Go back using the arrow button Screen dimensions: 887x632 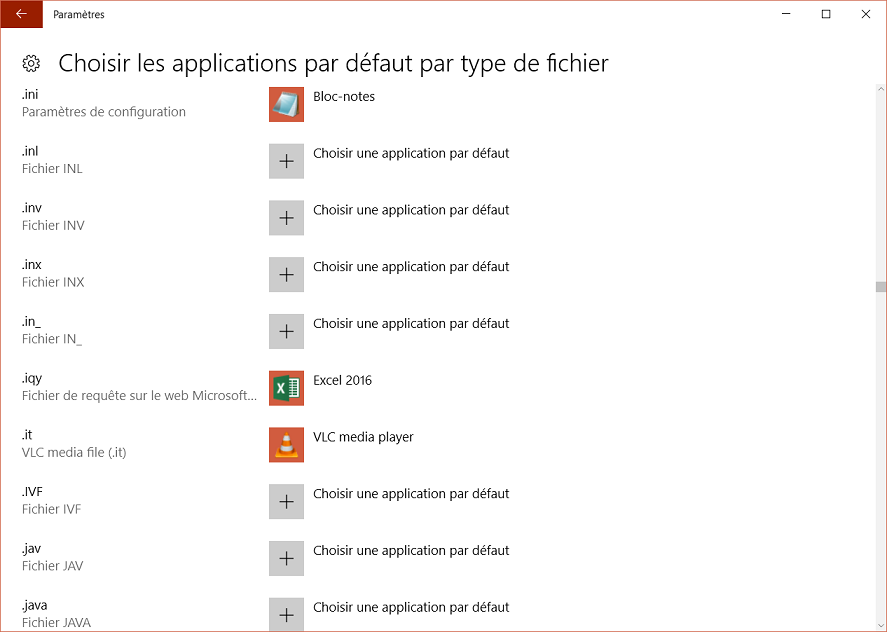tap(21, 14)
